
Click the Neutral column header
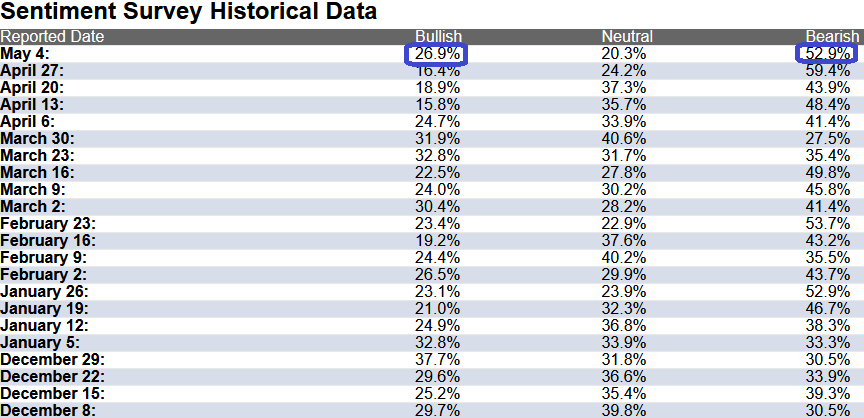point(627,37)
